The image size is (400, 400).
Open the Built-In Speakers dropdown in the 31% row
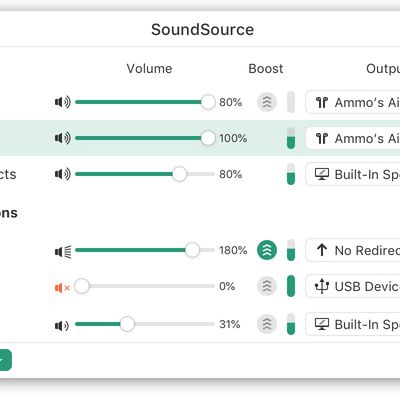click(353, 324)
